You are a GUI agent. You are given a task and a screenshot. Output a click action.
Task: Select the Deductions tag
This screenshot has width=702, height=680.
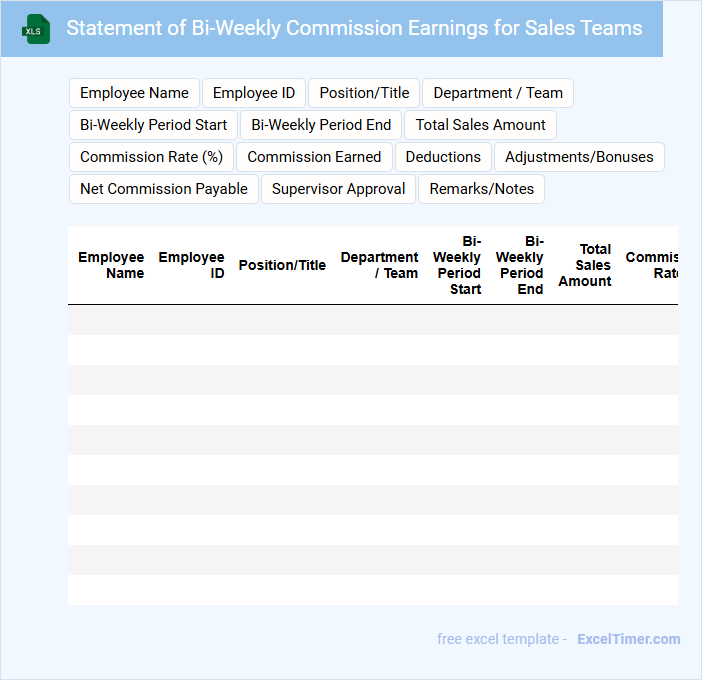point(444,157)
